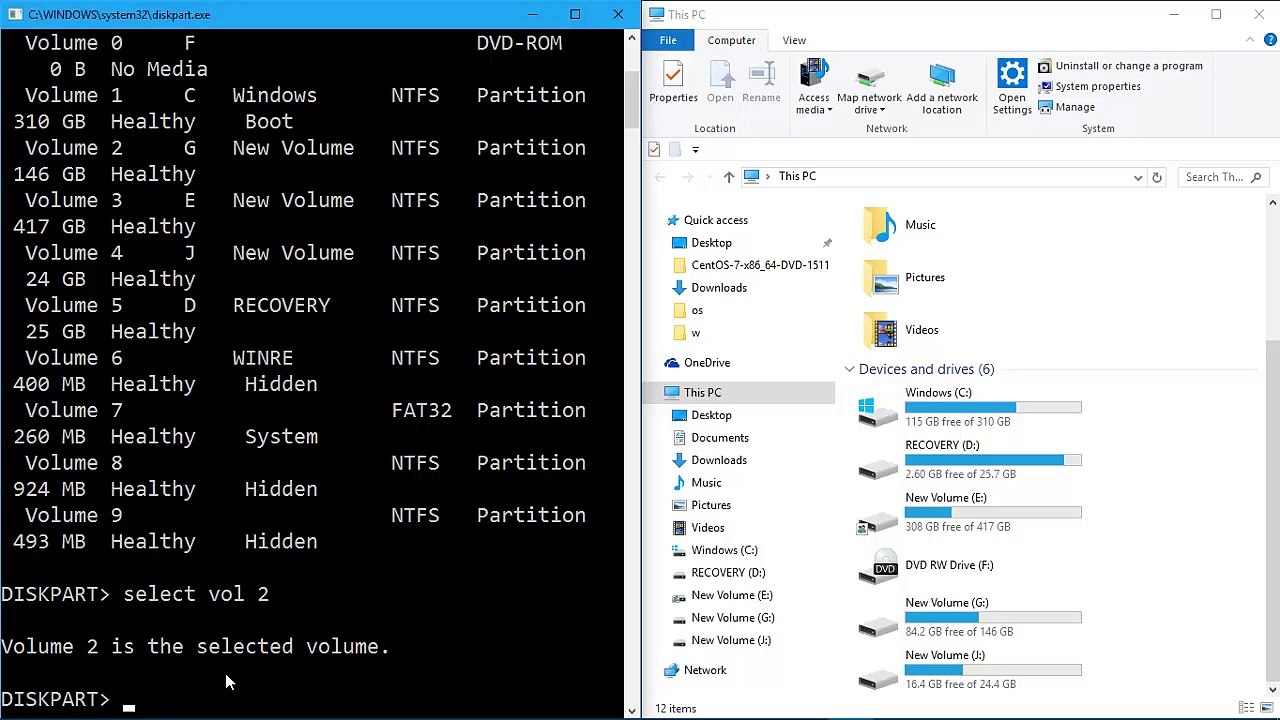Click '12 items' in status bar
The width and height of the screenshot is (1280, 720).
pyautogui.click(x=675, y=708)
